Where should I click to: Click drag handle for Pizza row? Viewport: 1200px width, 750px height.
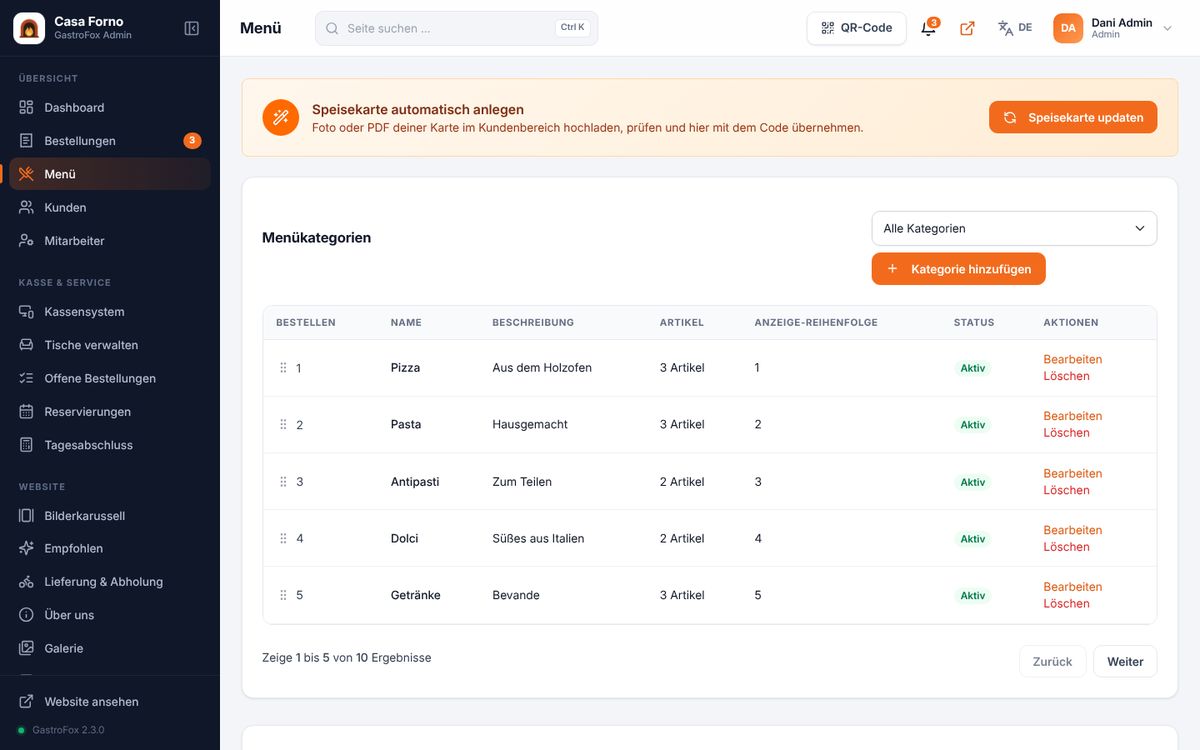tap(283, 368)
